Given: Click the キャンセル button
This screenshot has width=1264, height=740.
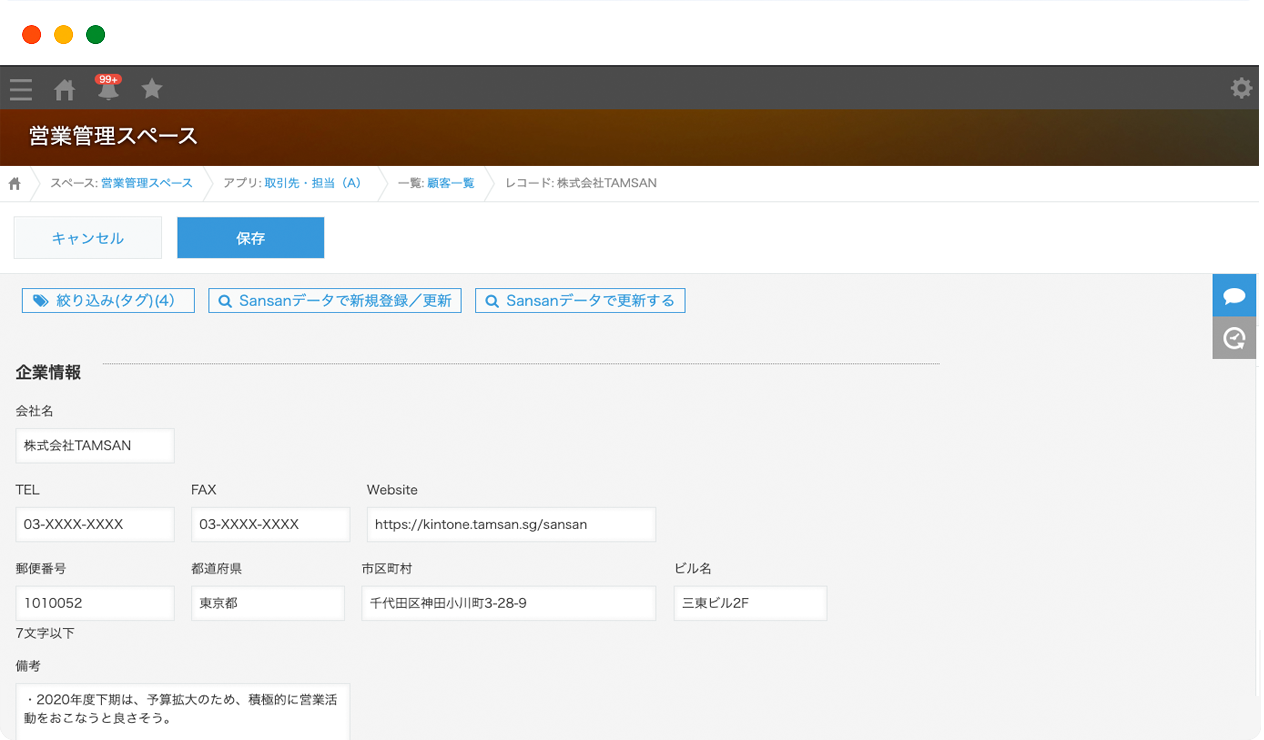Looking at the screenshot, I should click(x=88, y=238).
